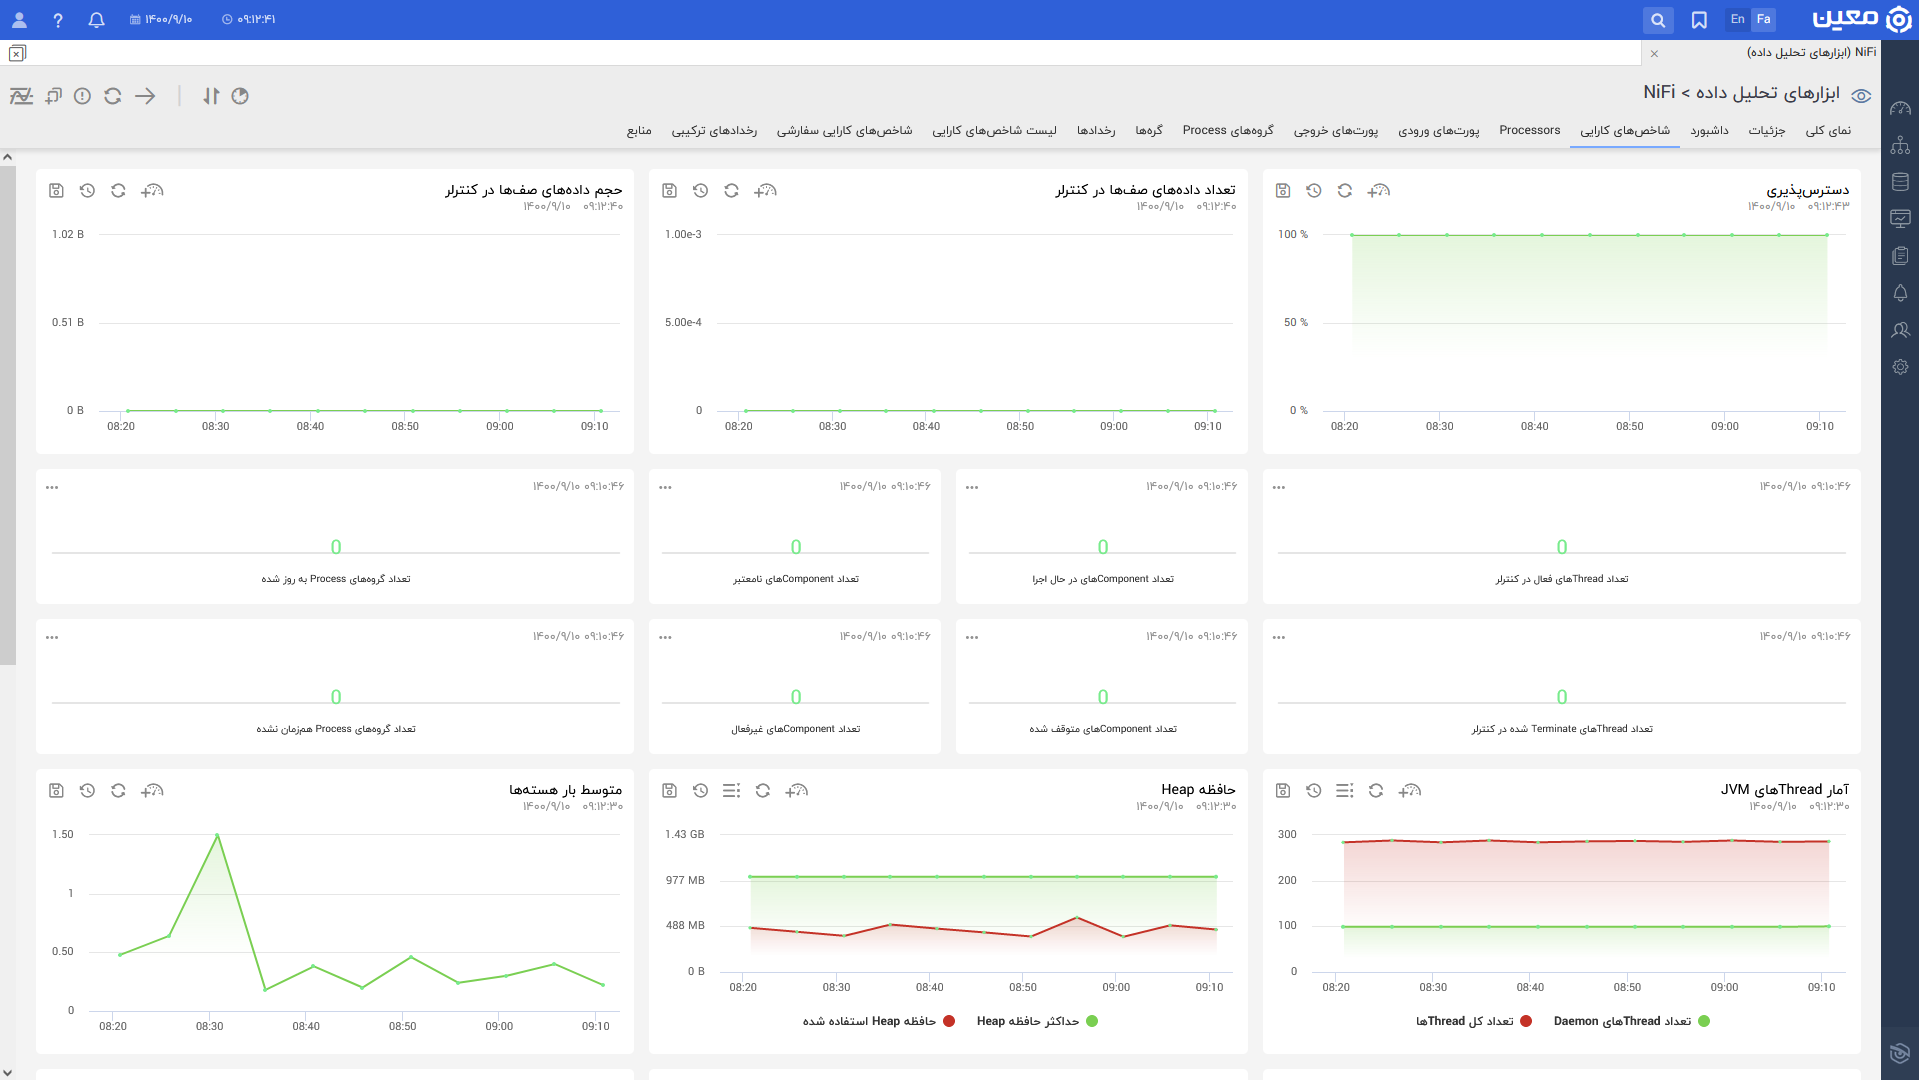Click settings gear icon in right sidebar
Screen dimensions: 1919x1080
coord(1900,367)
